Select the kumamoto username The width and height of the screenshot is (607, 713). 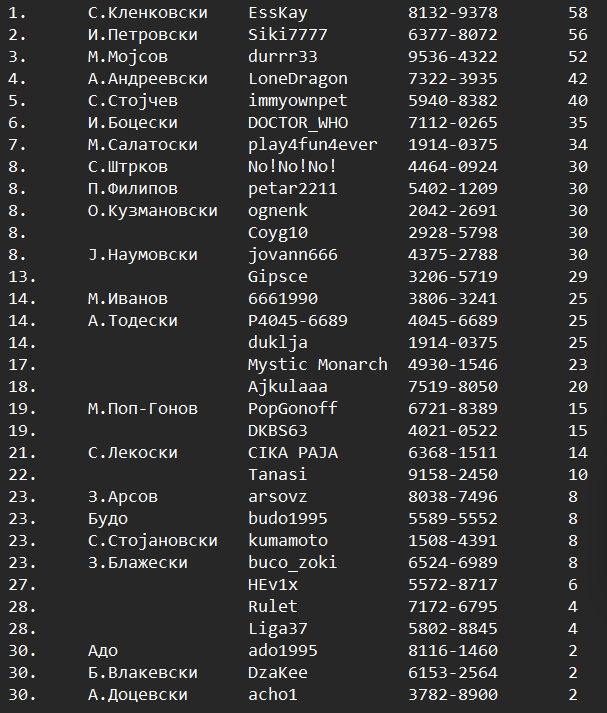tap(287, 541)
